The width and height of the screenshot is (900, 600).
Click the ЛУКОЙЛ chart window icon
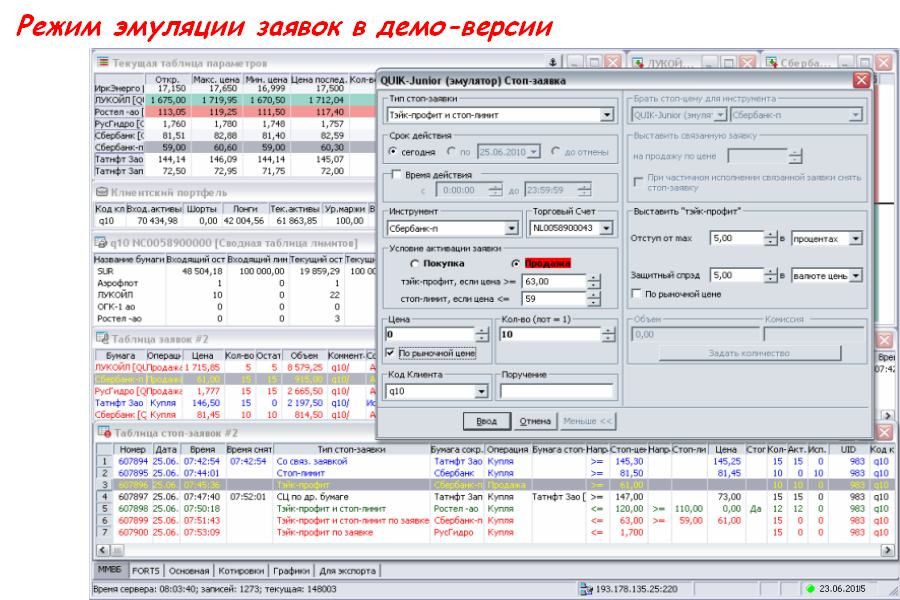638,63
